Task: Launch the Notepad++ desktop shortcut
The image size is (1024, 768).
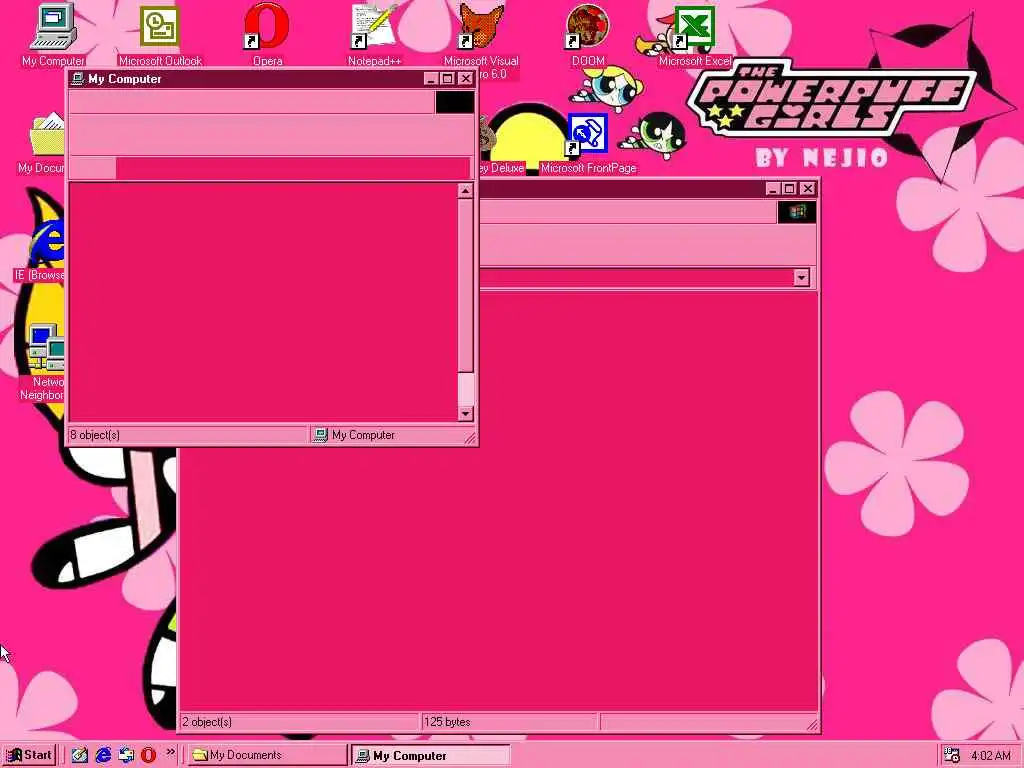Action: coord(374,34)
